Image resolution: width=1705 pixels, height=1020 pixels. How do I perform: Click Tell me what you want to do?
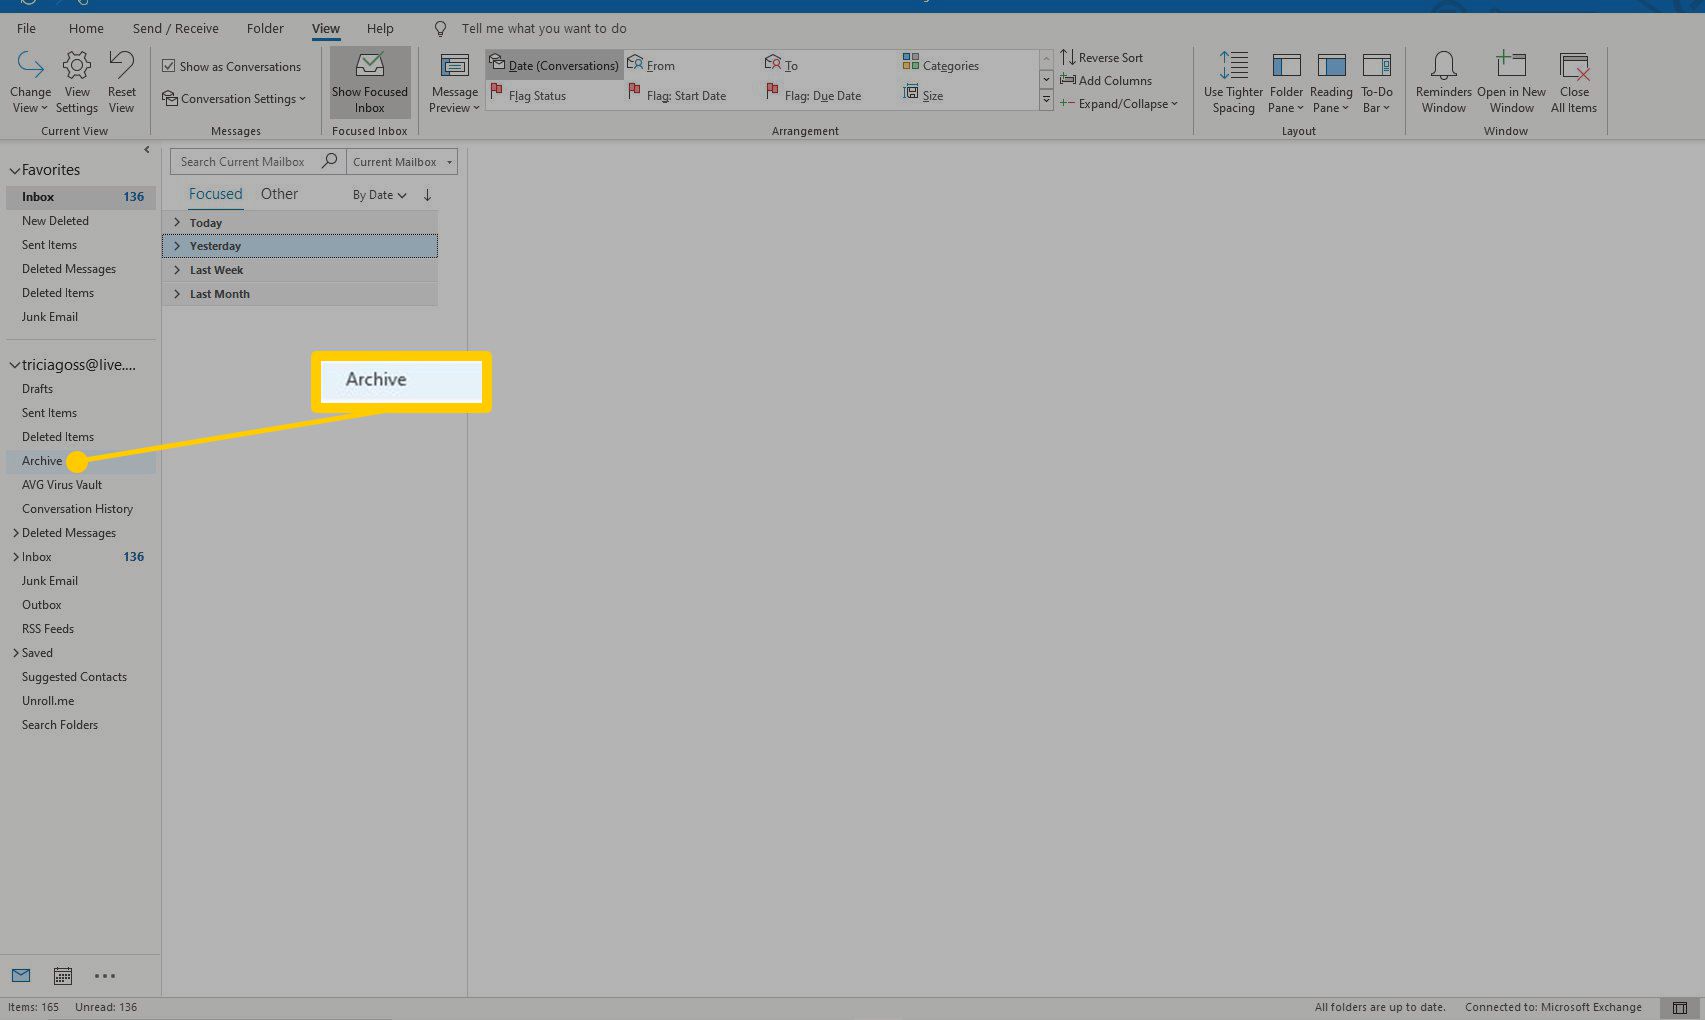(x=544, y=28)
